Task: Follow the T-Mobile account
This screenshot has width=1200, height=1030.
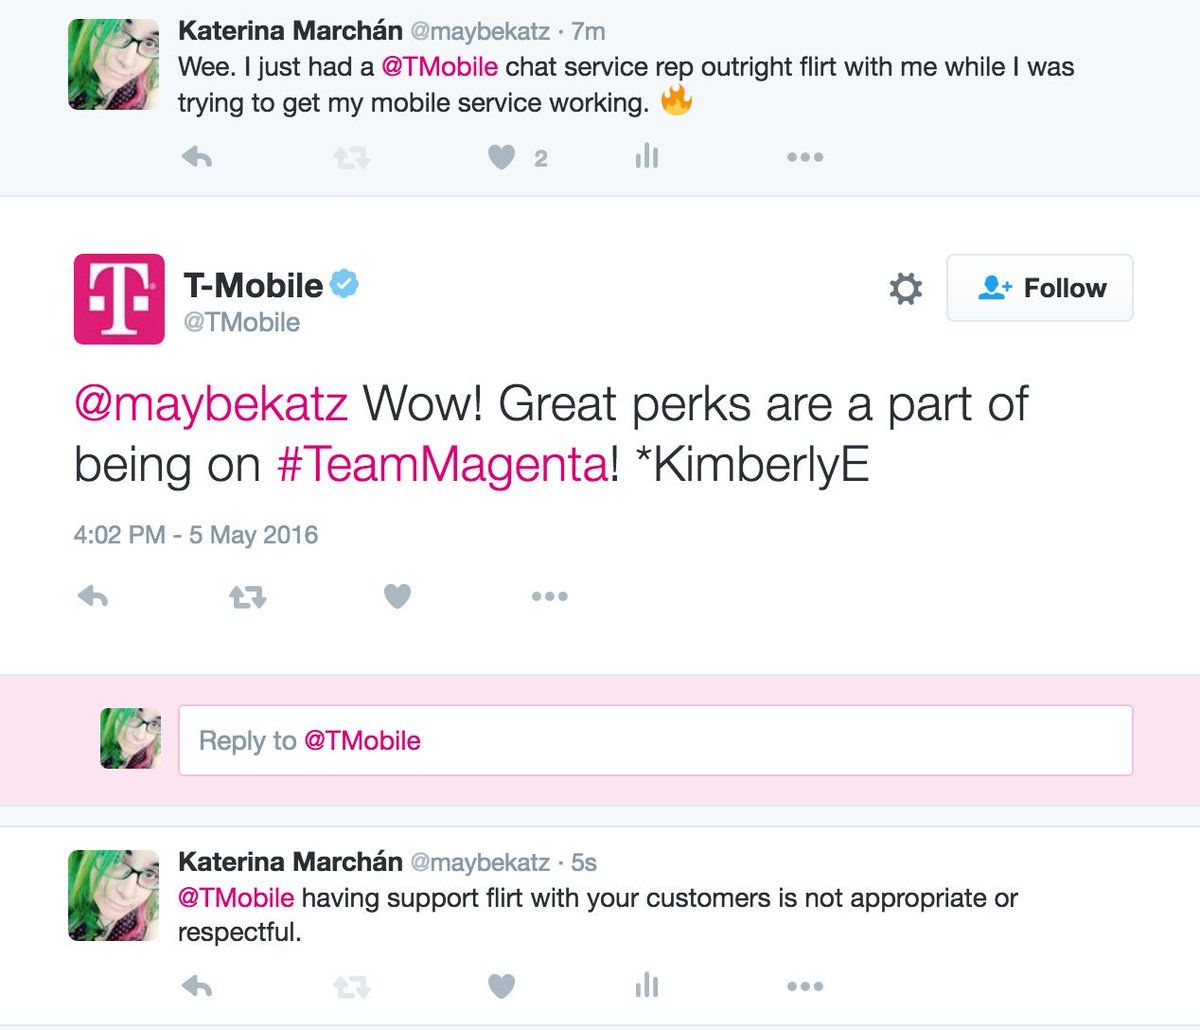Action: [x=1039, y=288]
